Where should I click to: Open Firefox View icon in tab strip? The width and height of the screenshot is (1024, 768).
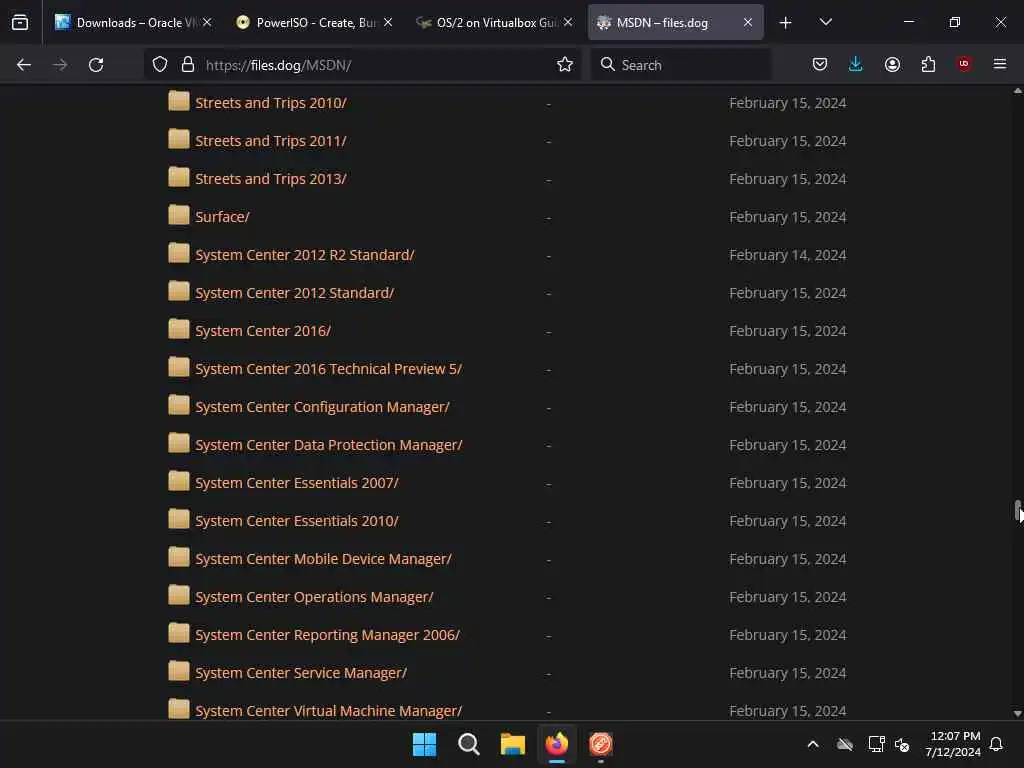tap(20, 23)
